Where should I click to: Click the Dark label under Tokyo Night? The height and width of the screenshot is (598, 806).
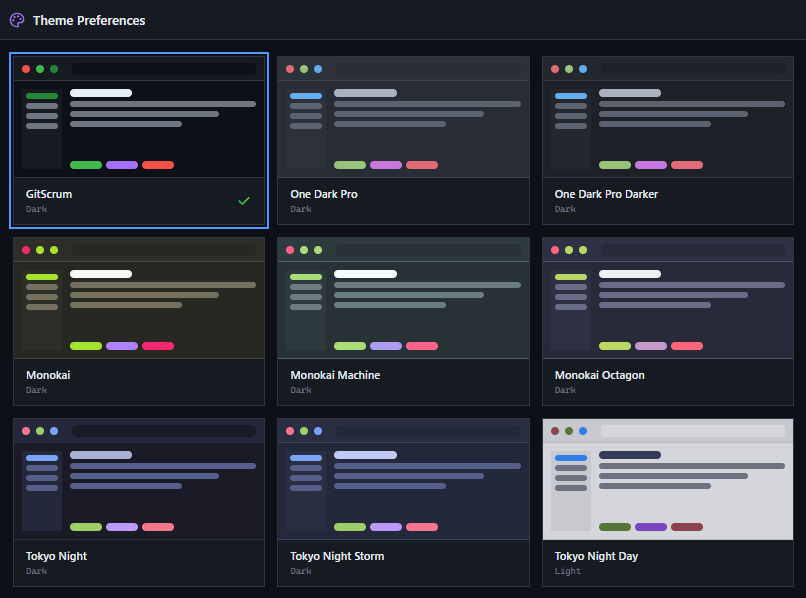click(36, 570)
